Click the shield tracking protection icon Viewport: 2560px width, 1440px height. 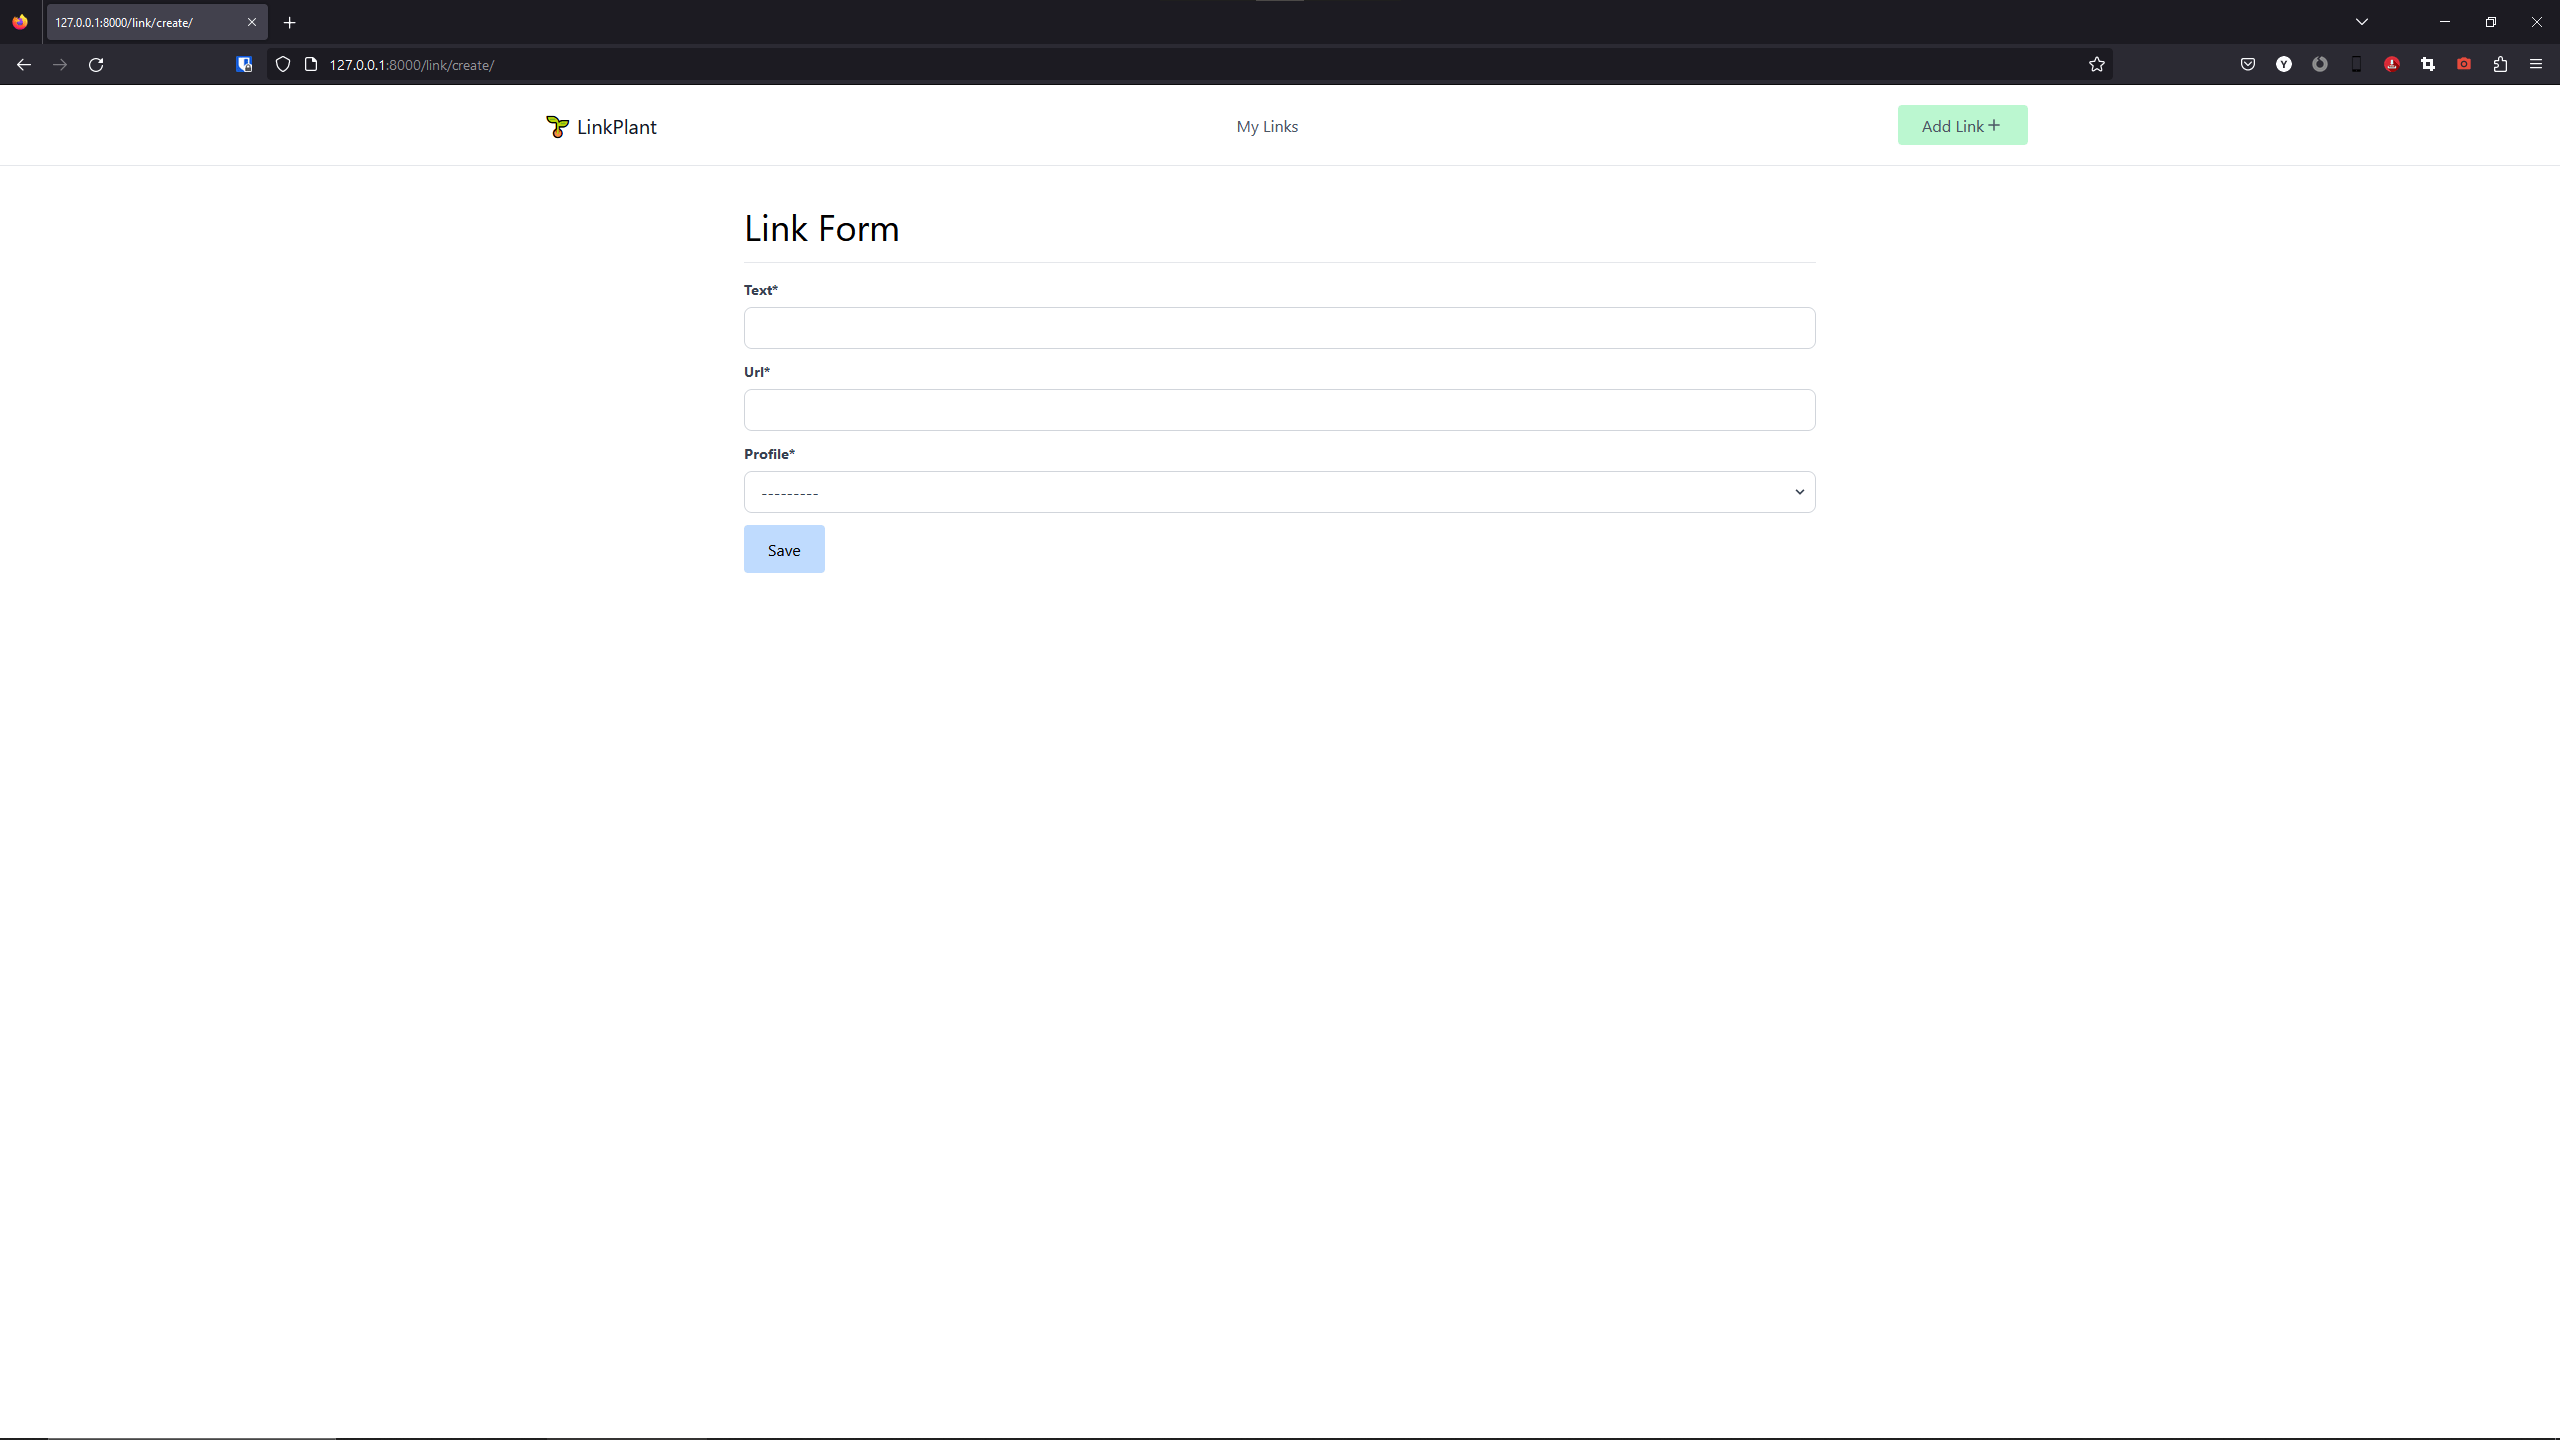point(283,65)
